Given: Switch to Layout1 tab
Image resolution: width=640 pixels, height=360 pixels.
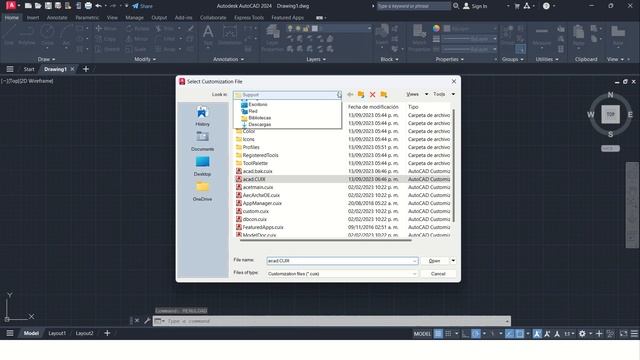Looking at the screenshot, I should (57, 333).
